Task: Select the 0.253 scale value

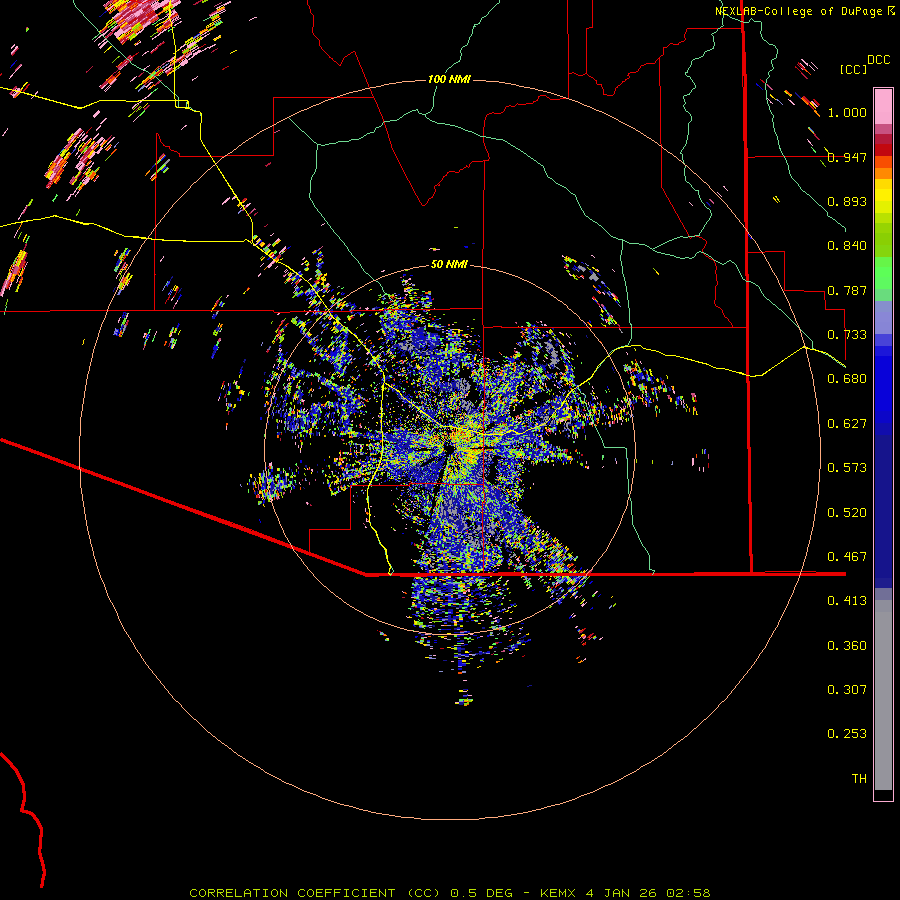Action: [x=847, y=734]
